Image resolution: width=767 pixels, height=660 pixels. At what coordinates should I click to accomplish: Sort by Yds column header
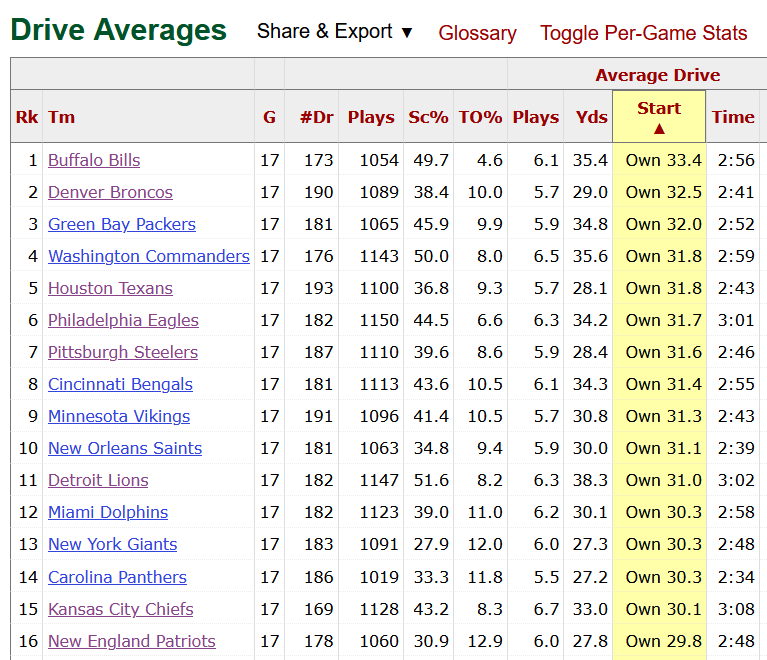pyautogui.click(x=591, y=117)
